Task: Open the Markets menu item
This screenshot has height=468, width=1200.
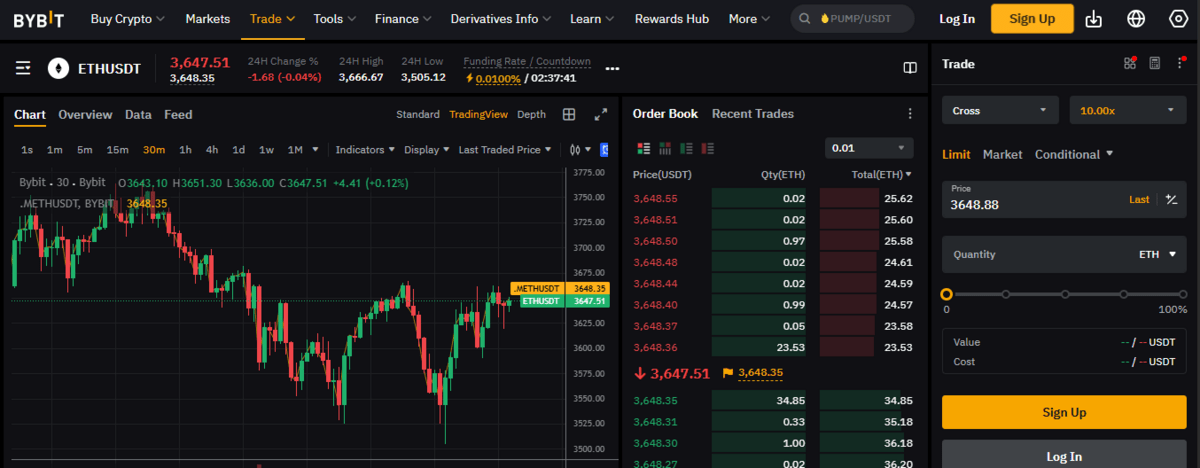Action: point(208,19)
